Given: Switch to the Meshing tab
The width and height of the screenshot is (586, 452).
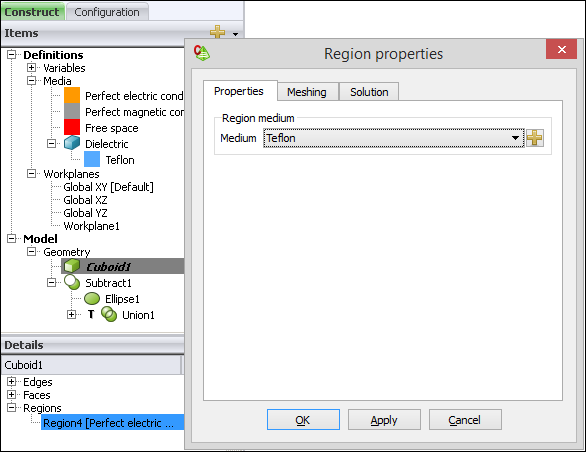Looking at the screenshot, I should point(307,92).
